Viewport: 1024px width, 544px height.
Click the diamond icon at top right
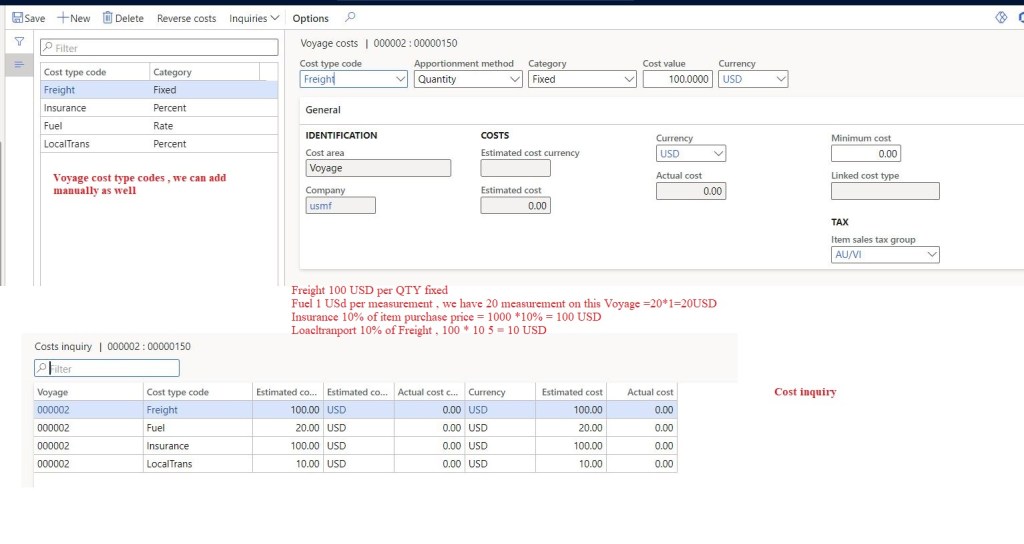[x=1000, y=18]
